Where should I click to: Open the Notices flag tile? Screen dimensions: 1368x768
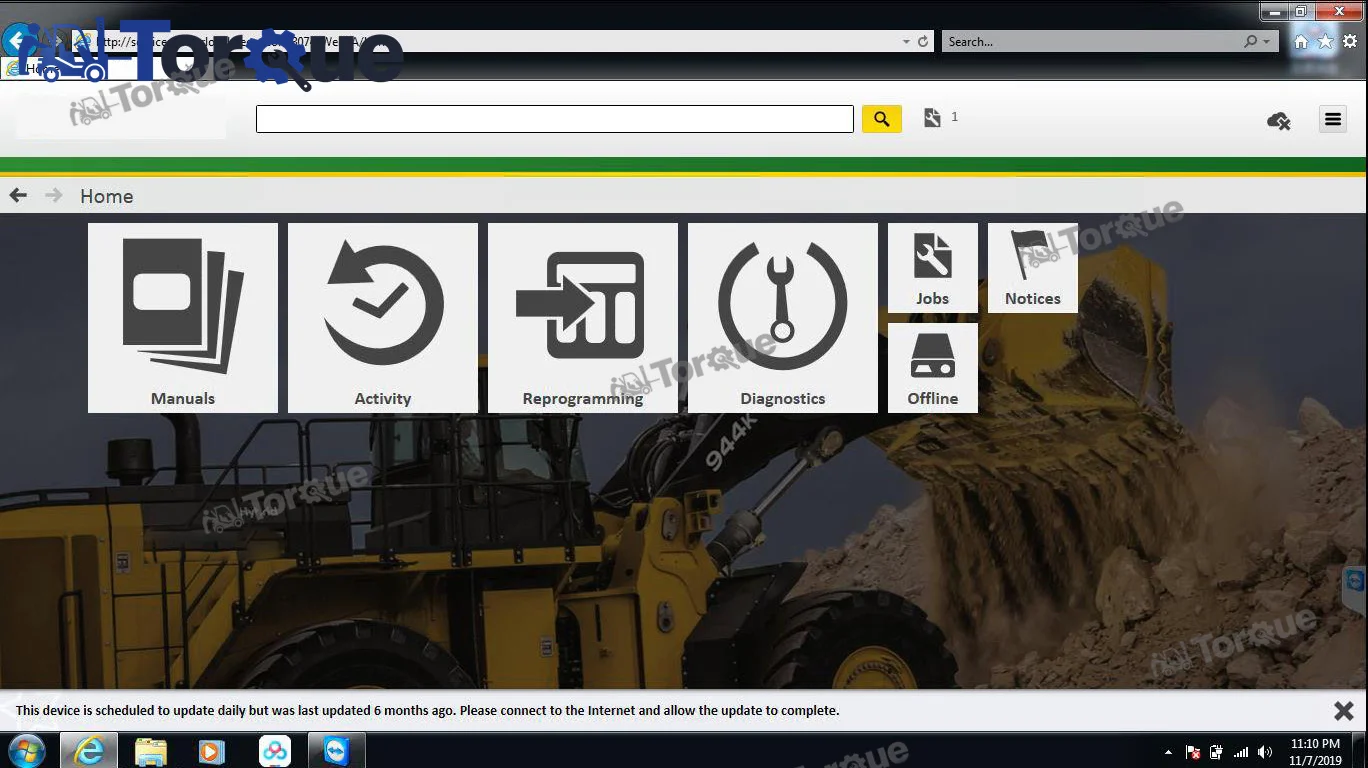tap(1033, 267)
